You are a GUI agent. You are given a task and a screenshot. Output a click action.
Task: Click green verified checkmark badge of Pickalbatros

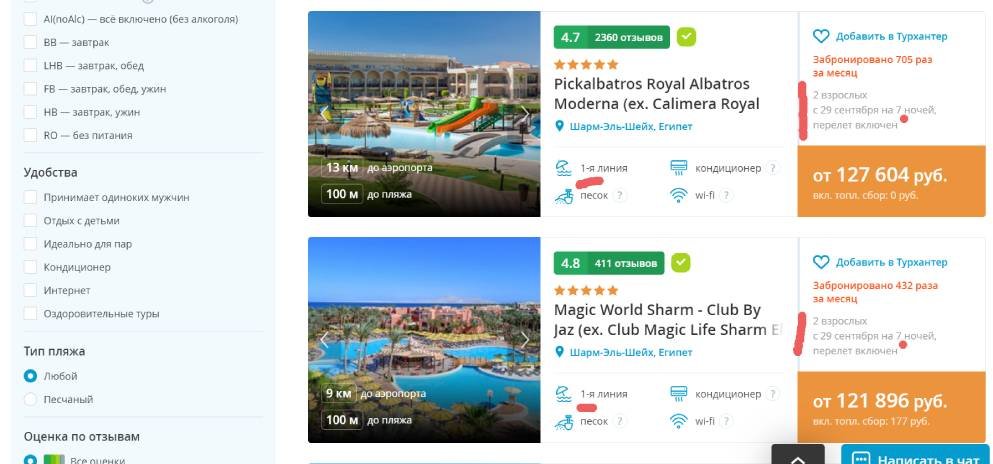[686, 37]
